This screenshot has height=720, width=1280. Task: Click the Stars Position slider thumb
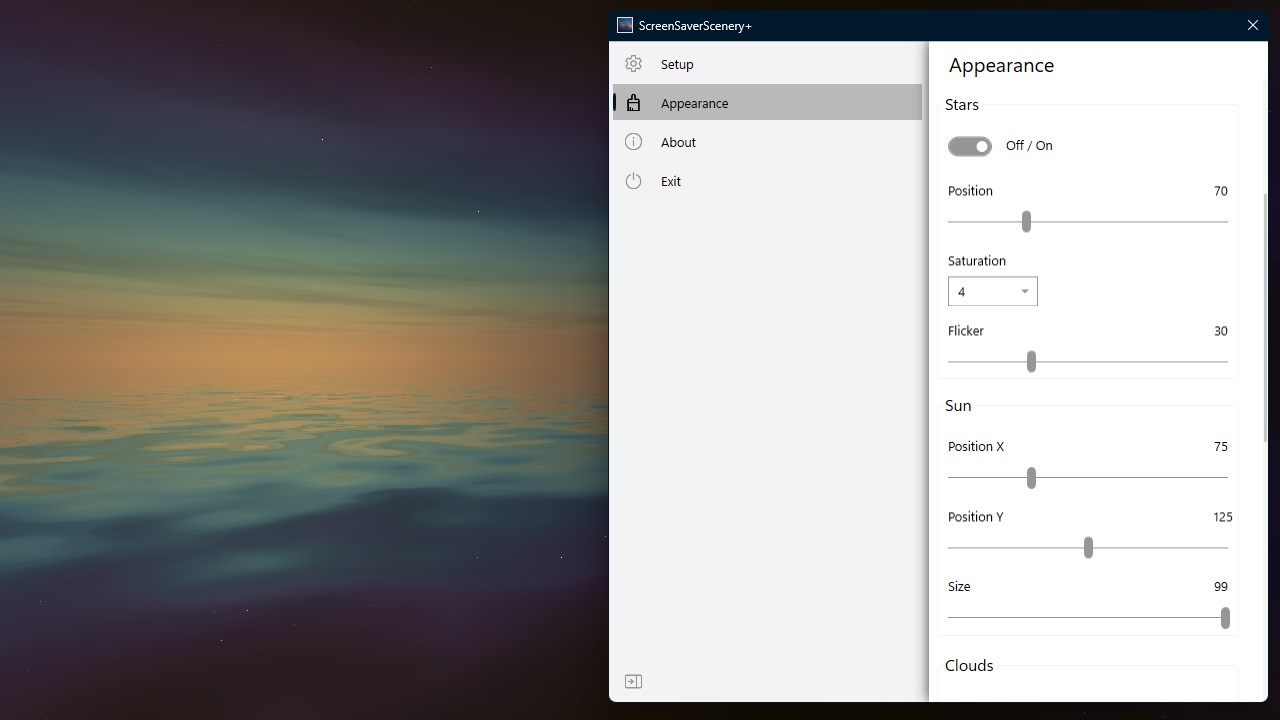(1026, 221)
